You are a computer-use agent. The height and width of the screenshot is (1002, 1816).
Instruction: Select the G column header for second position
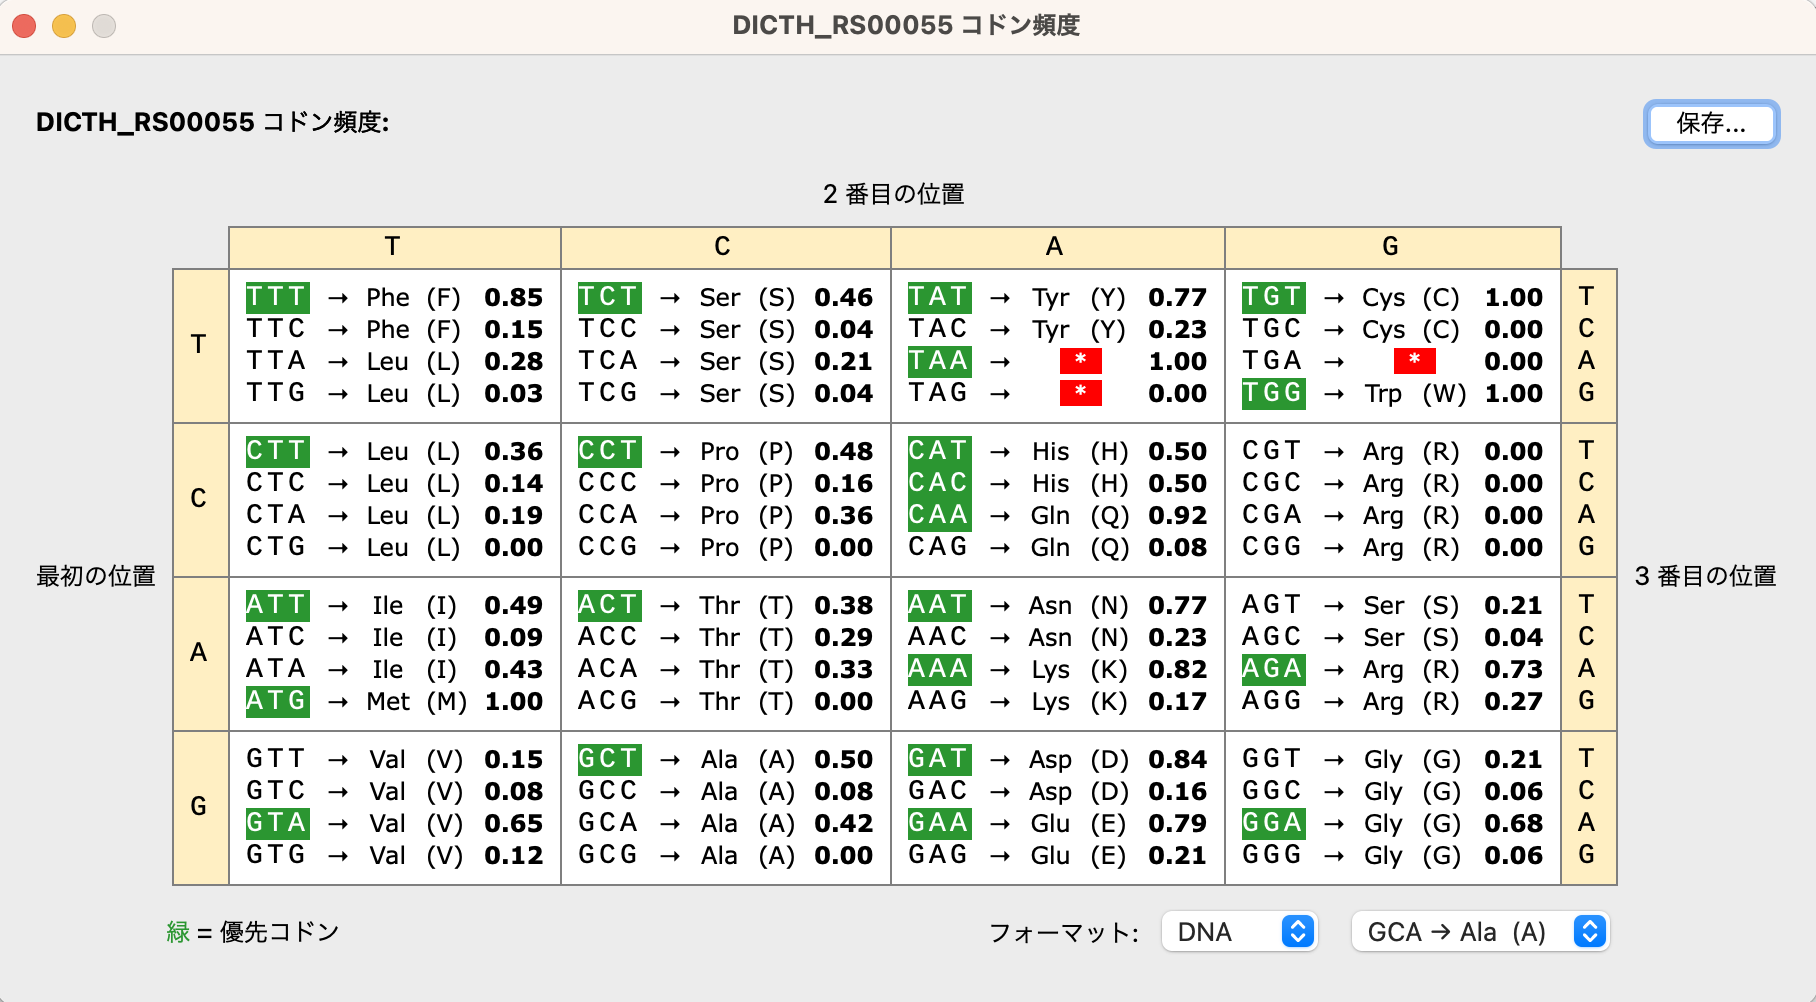tap(1391, 247)
